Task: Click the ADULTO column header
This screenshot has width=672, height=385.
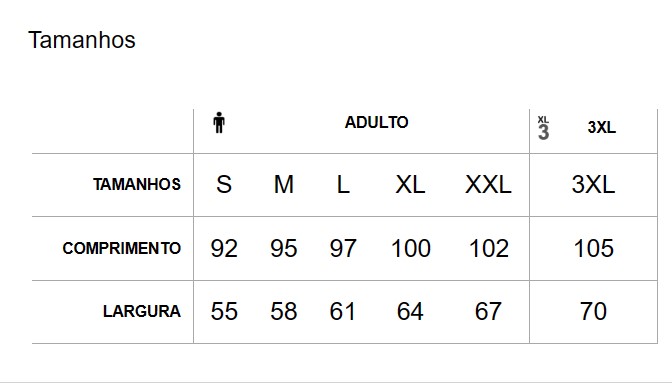Action: pyautogui.click(x=376, y=123)
